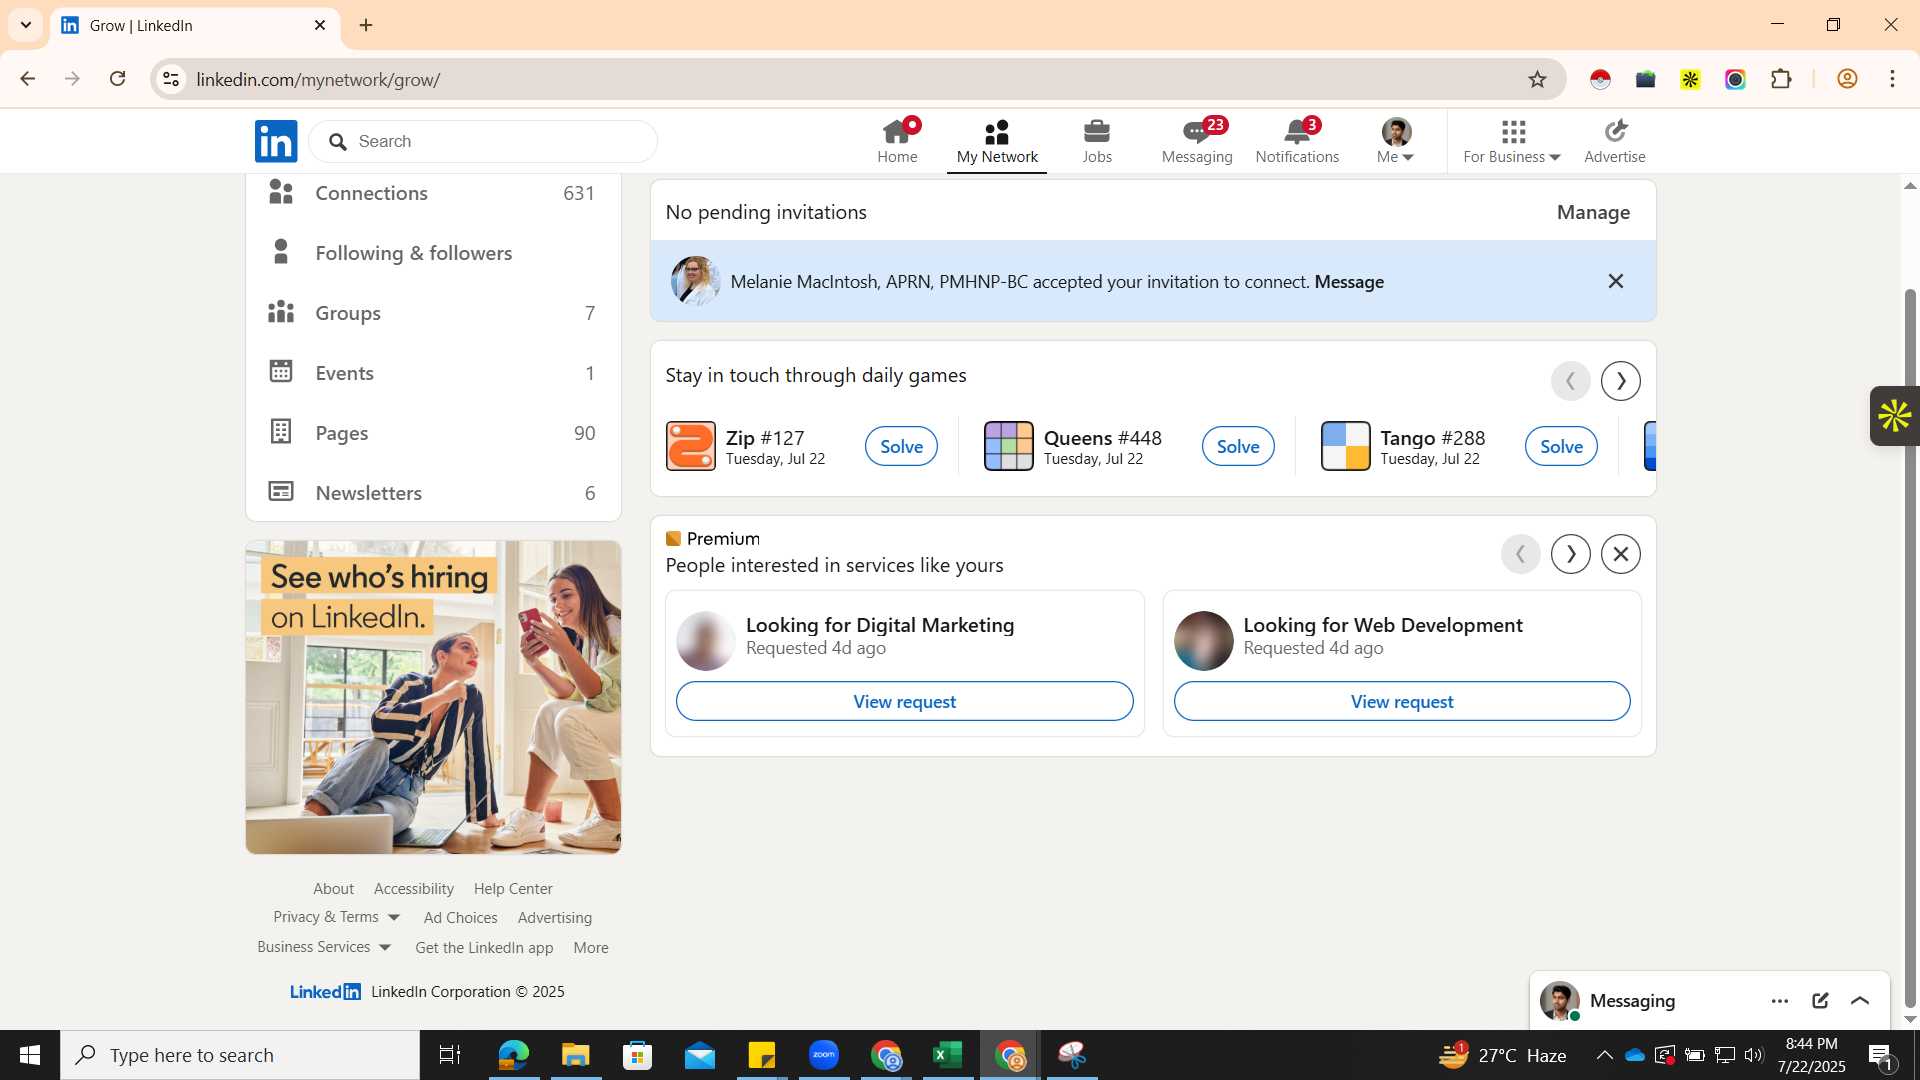Click Get the LinkedIn app link
The height and width of the screenshot is (1080, 1920).
484,948
